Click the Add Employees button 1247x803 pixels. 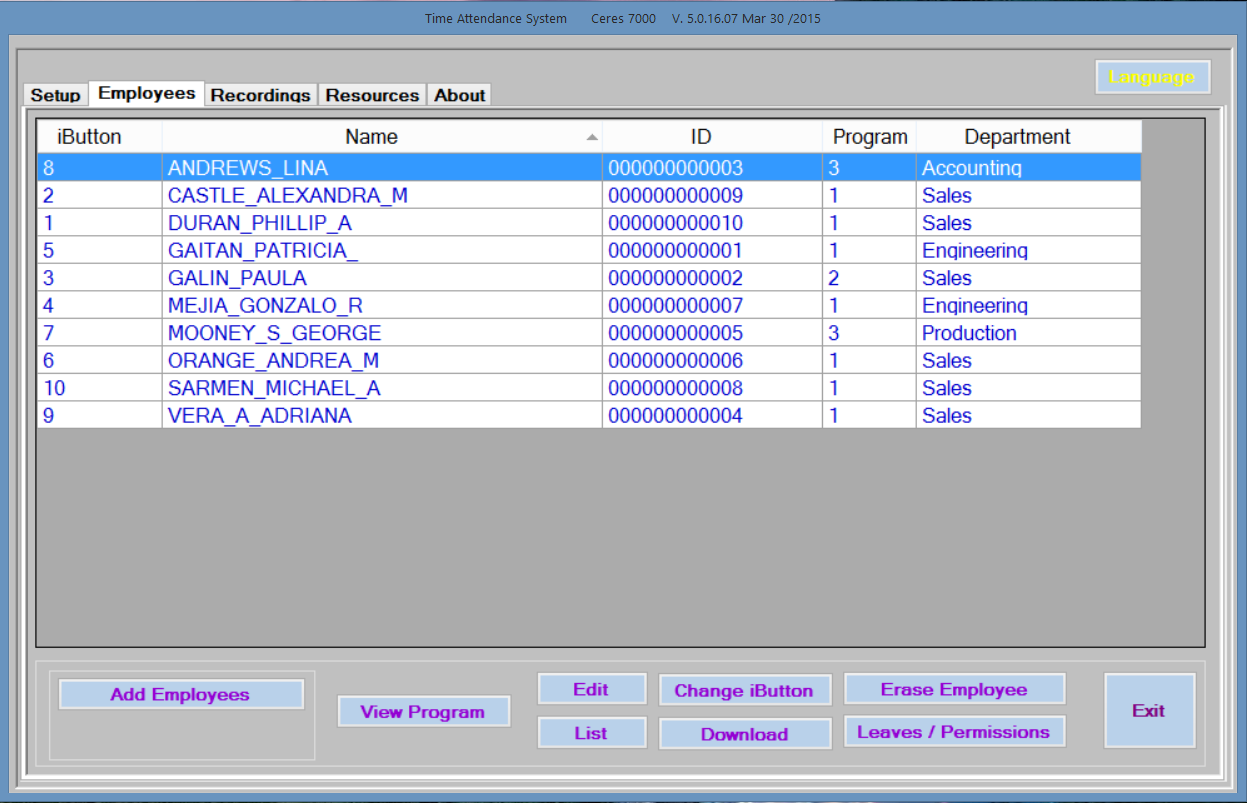click(180, 694)
